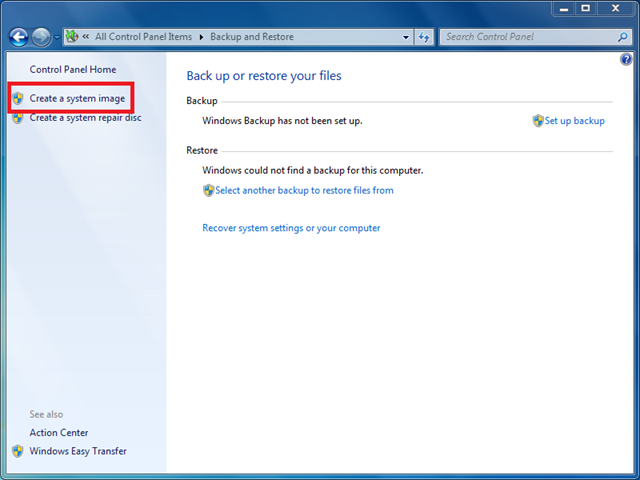The height and width of the screenshot is (480, 640).
Task: Click the 'Backup' section label
Action: 202,101
